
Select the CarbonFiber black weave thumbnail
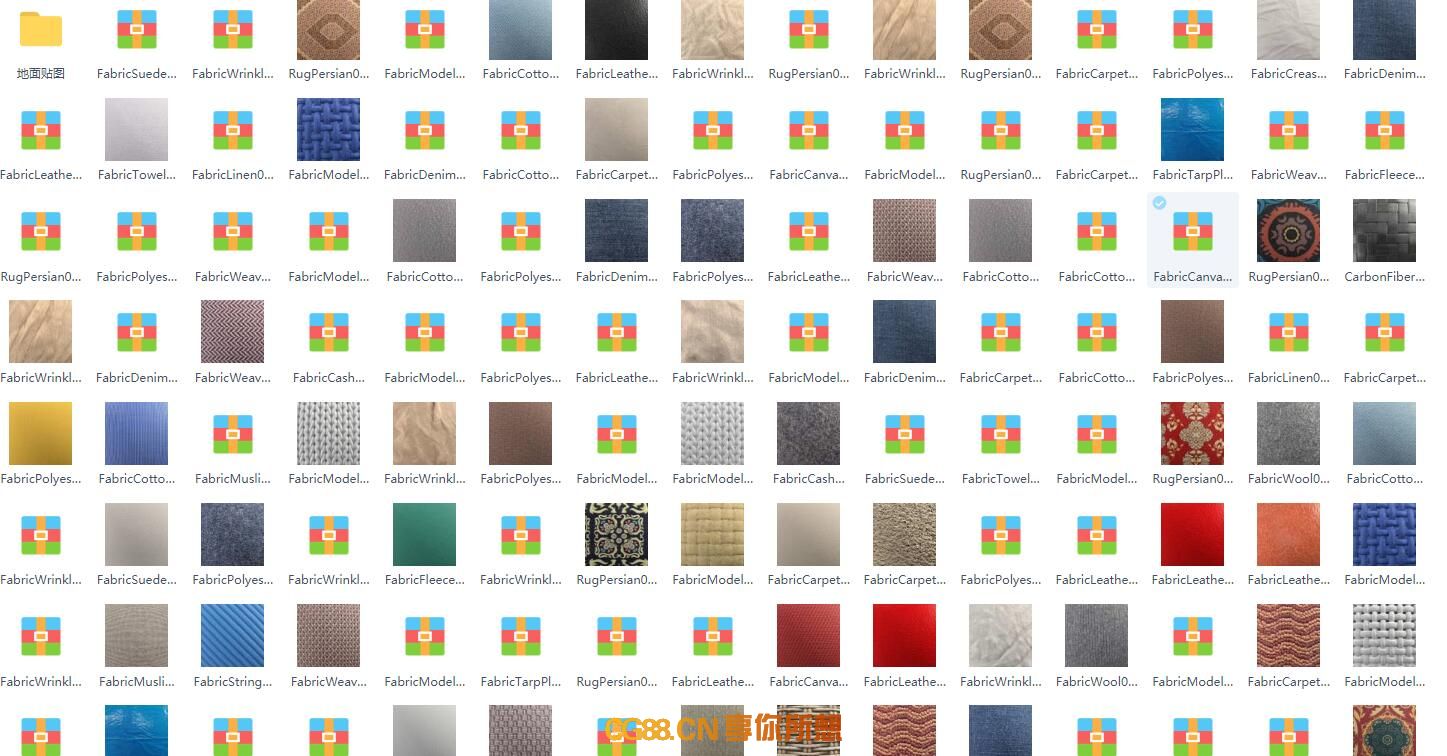[1384, 230]
